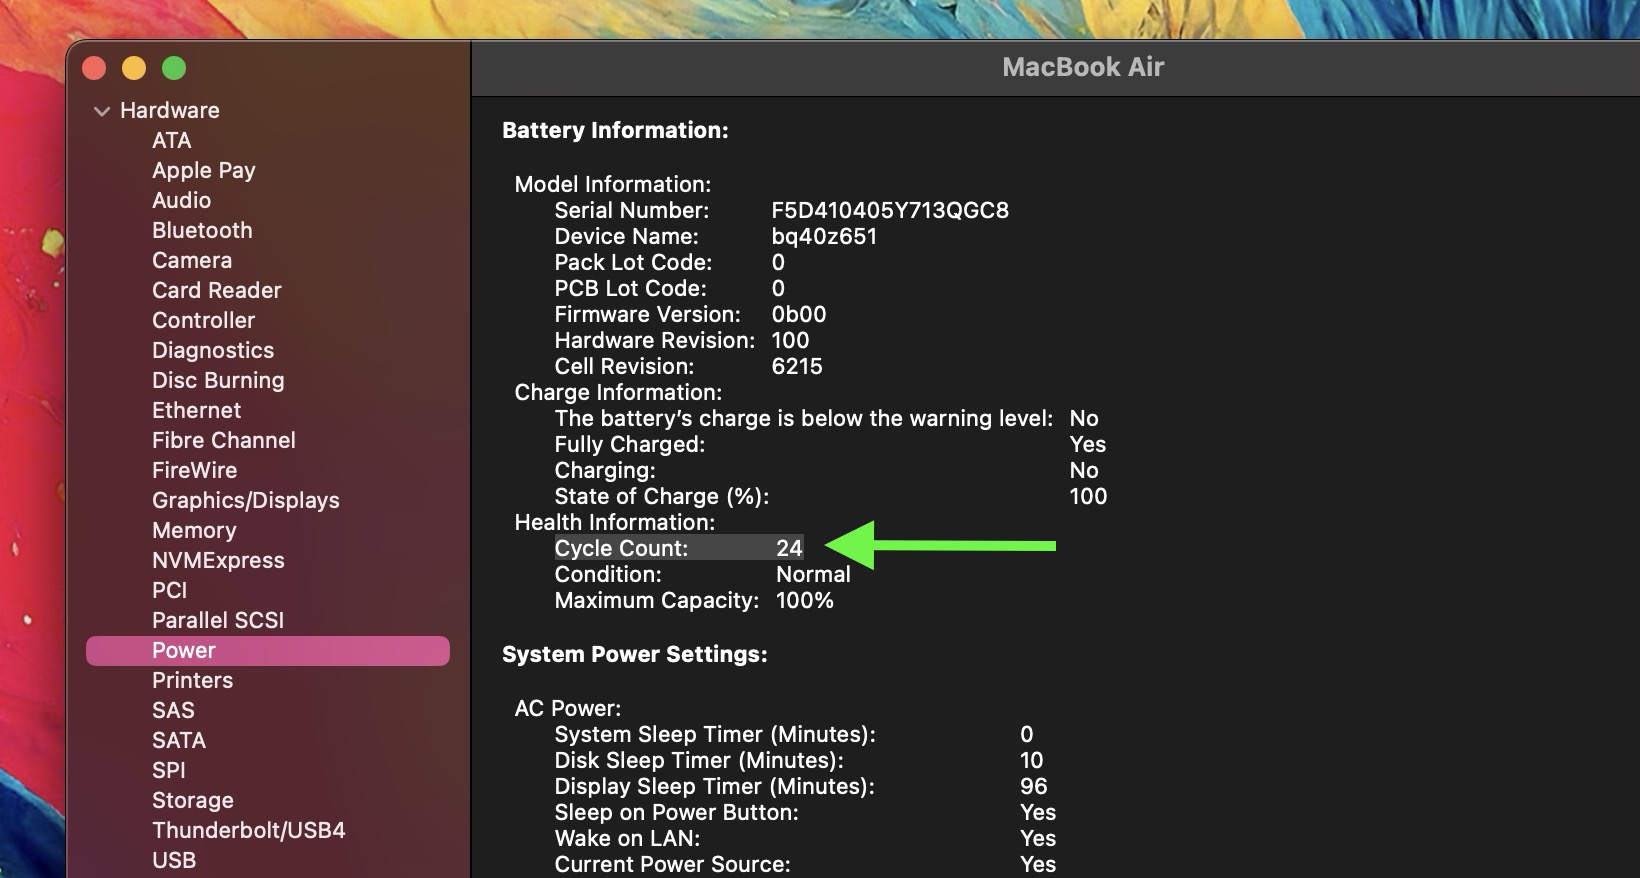Choose the SATA hardware item

(x=179, y=740)
